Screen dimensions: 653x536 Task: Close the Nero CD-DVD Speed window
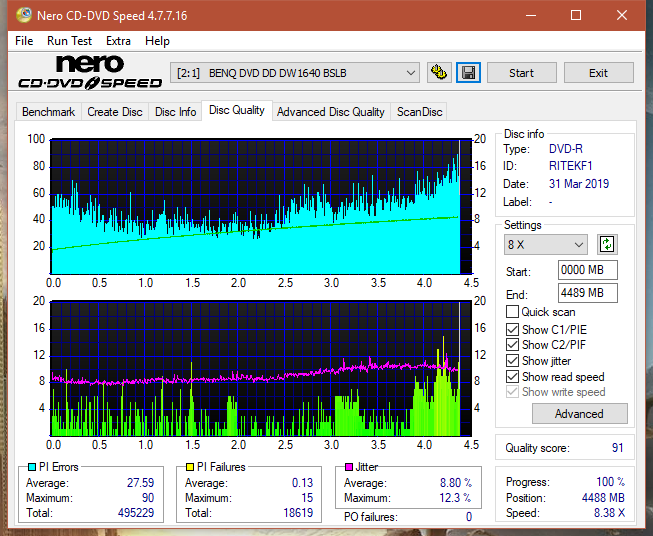tap(622, 15)
